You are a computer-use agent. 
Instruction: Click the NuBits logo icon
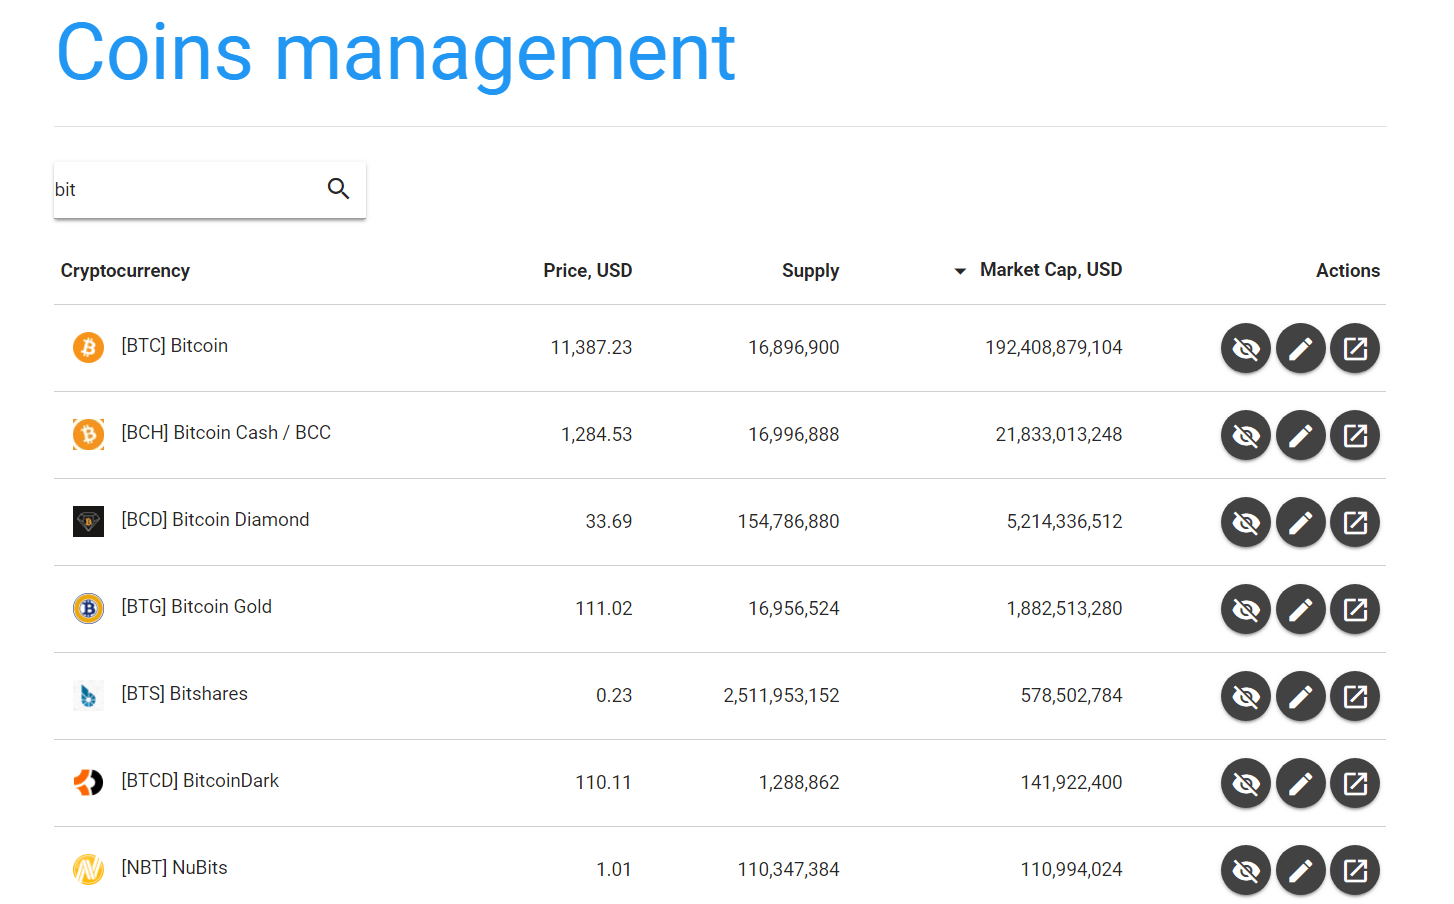[x=88, y=870]
